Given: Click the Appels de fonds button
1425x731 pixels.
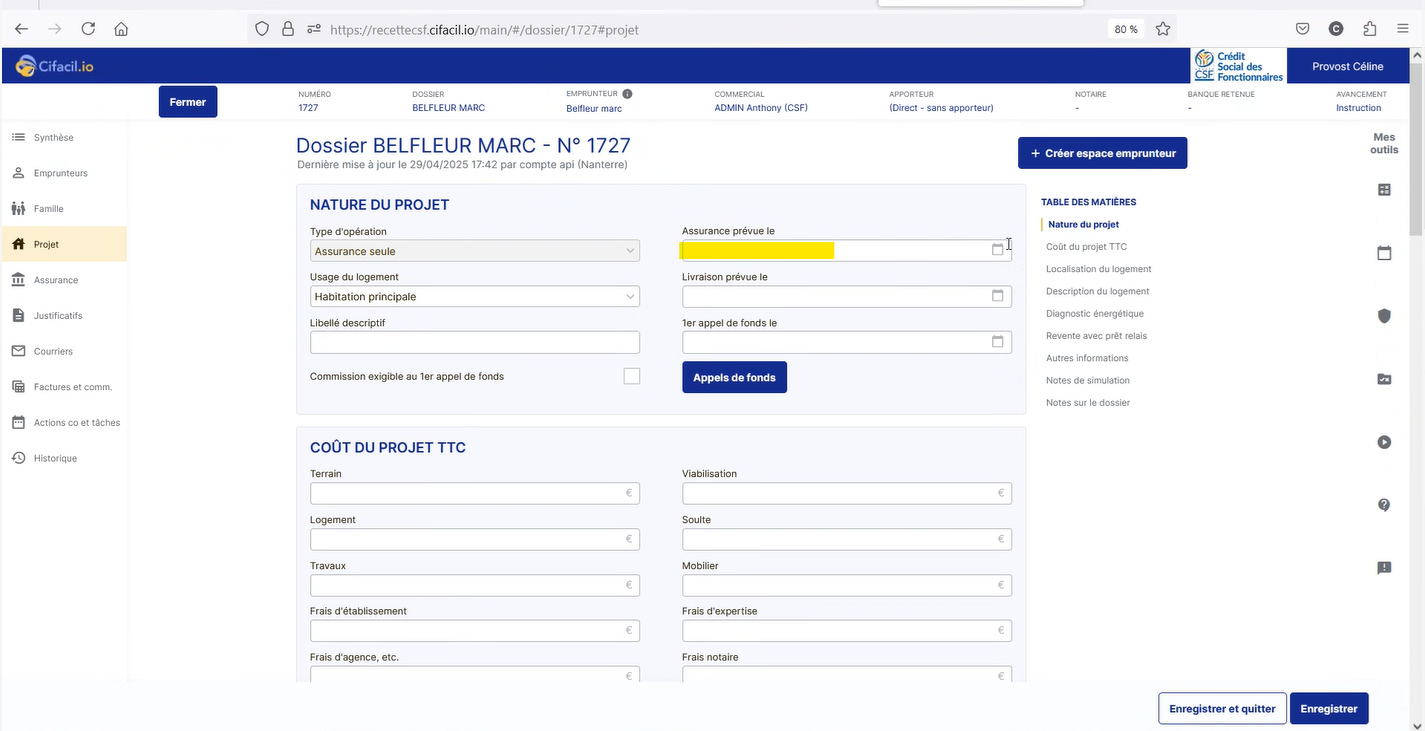Looking at the screenshot, I should coord(734,377).
